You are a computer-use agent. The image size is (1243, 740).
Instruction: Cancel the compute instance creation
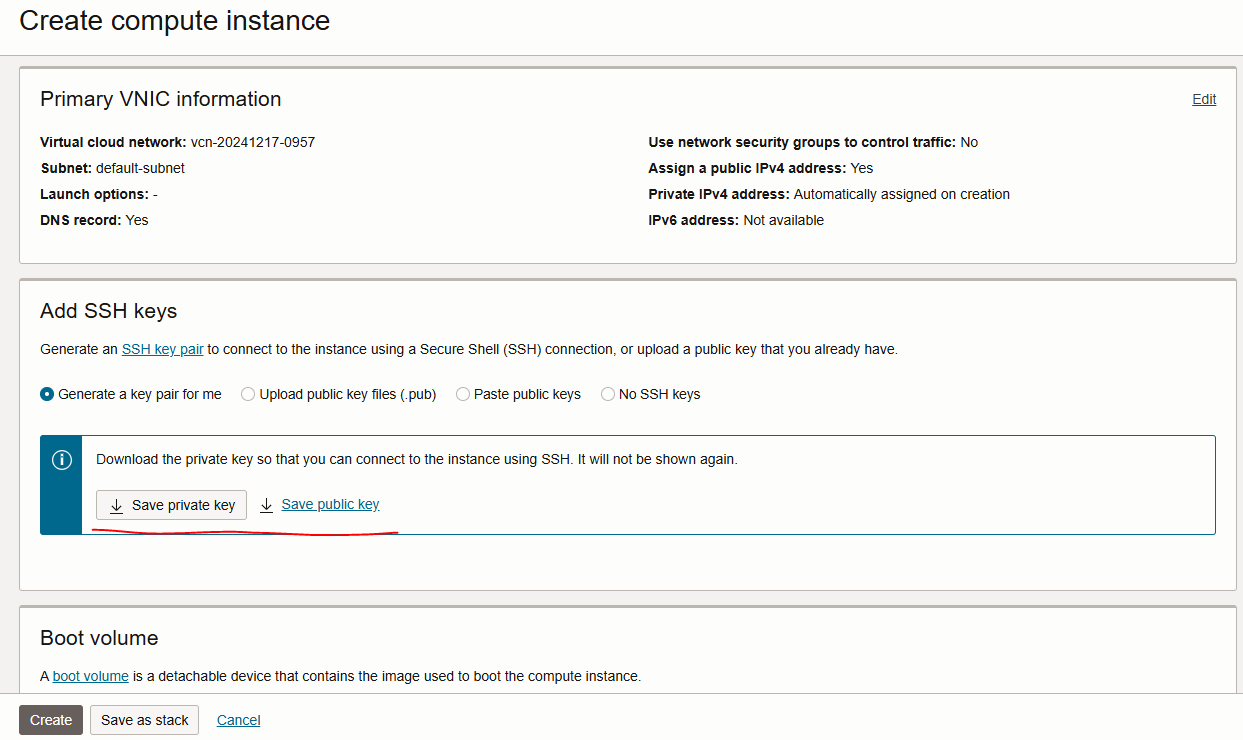coord(238,720)
